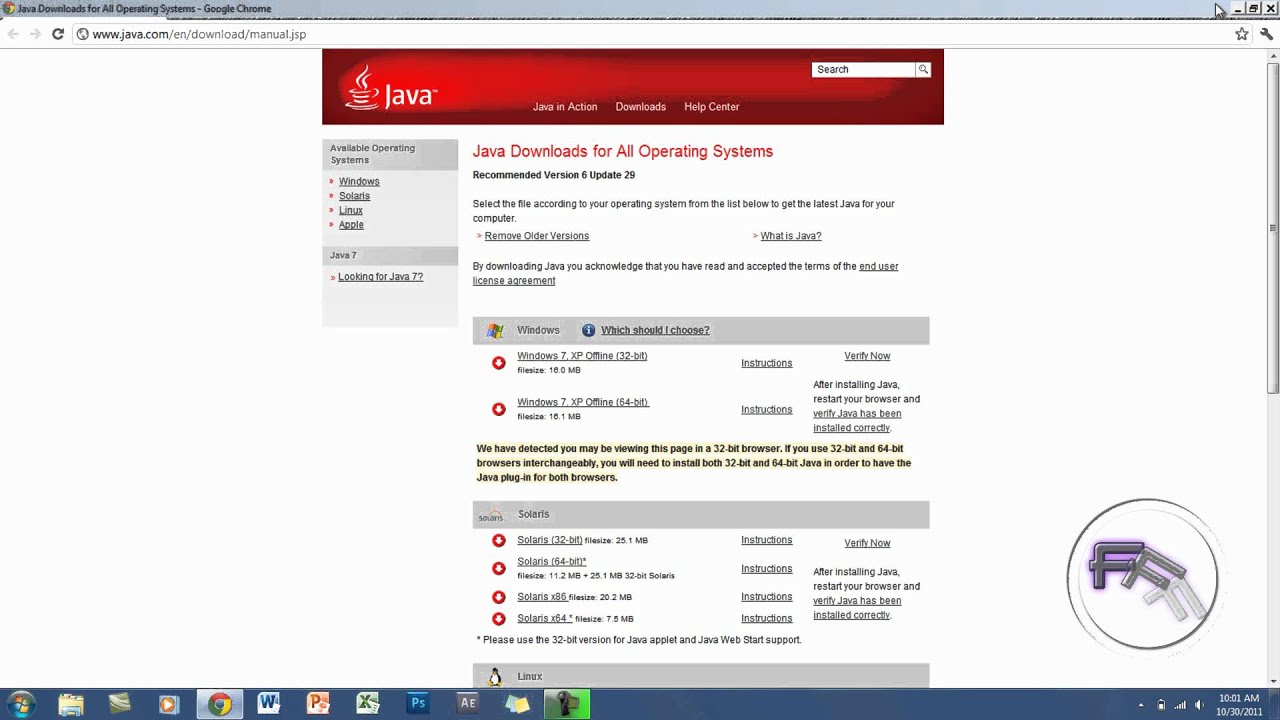This screenshot has height=720, width=1280.
Task: Open Photoshop from the taskbar
Action: tap(418, 704)
